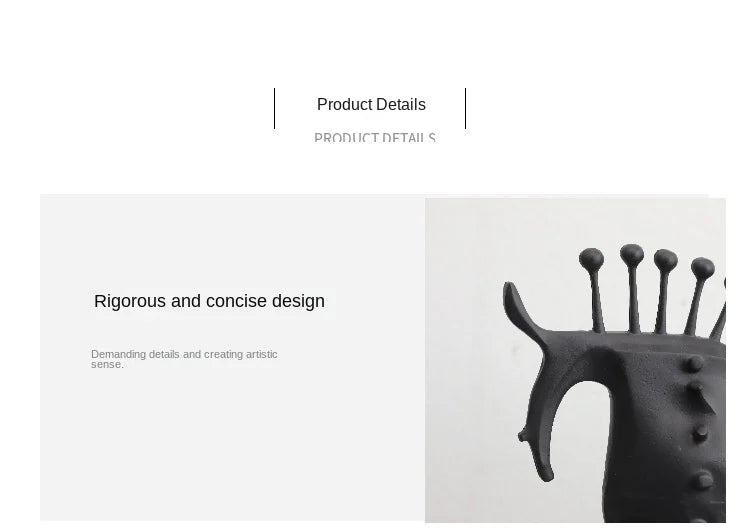Click empty gray panel area below the description
750x532 pixels.
(x=230, y=445)
